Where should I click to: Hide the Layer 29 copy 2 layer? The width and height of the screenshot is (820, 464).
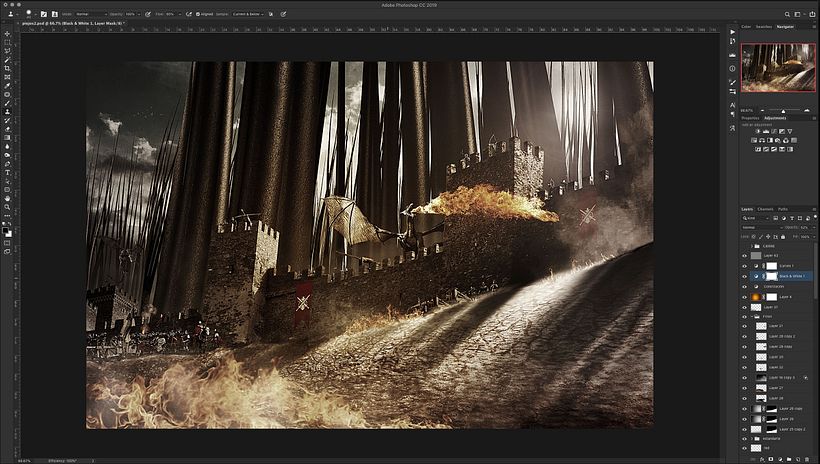coord(745,336)
